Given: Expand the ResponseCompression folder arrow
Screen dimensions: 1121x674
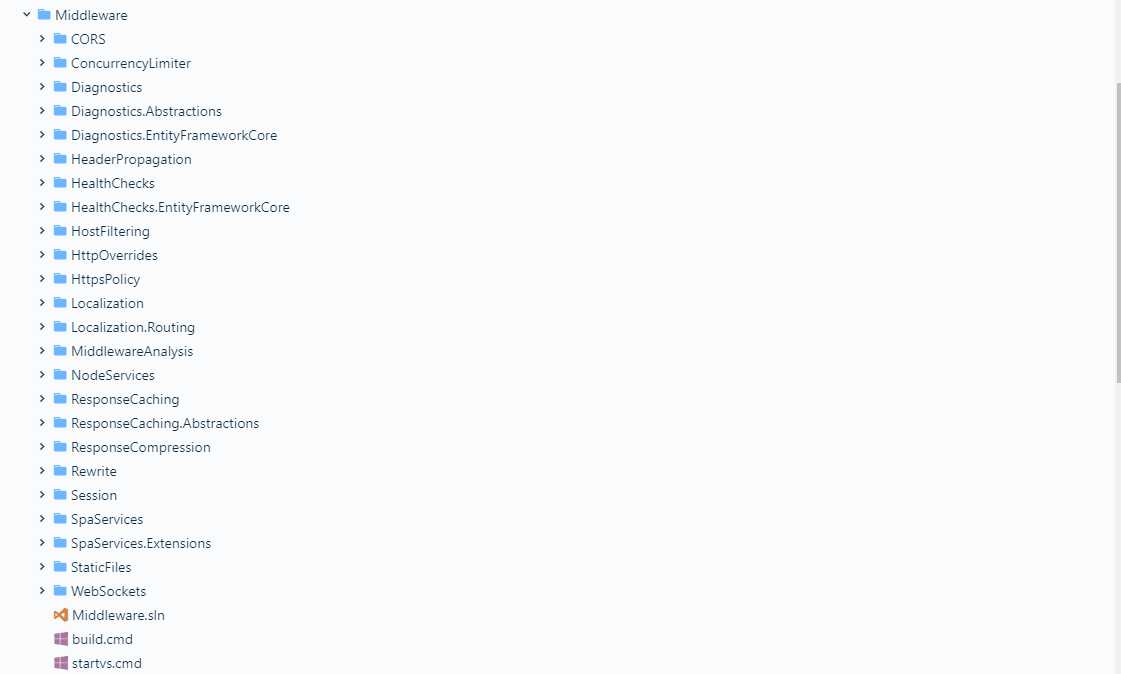Looking at the screenshot, I should pyautogui.click(x=42, y=447).
